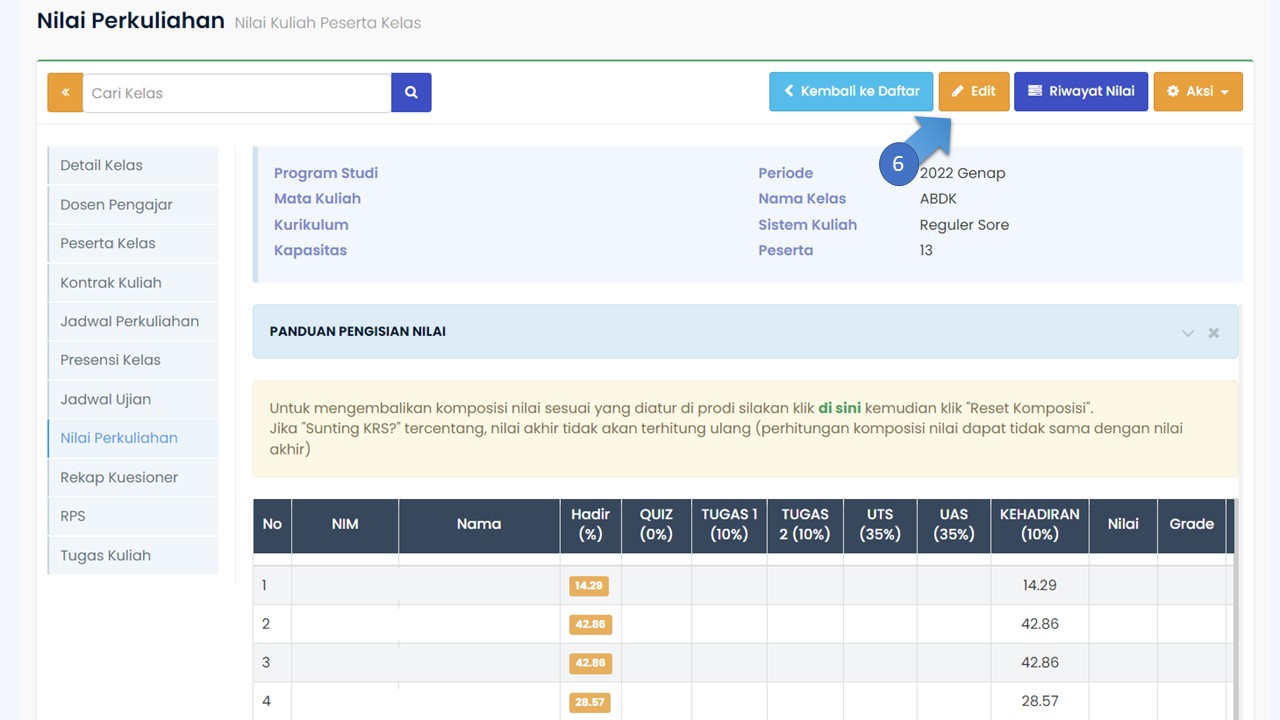Click the TUGAS 1 (10%) column header
1280x720 pixels.
click(729, 524)
